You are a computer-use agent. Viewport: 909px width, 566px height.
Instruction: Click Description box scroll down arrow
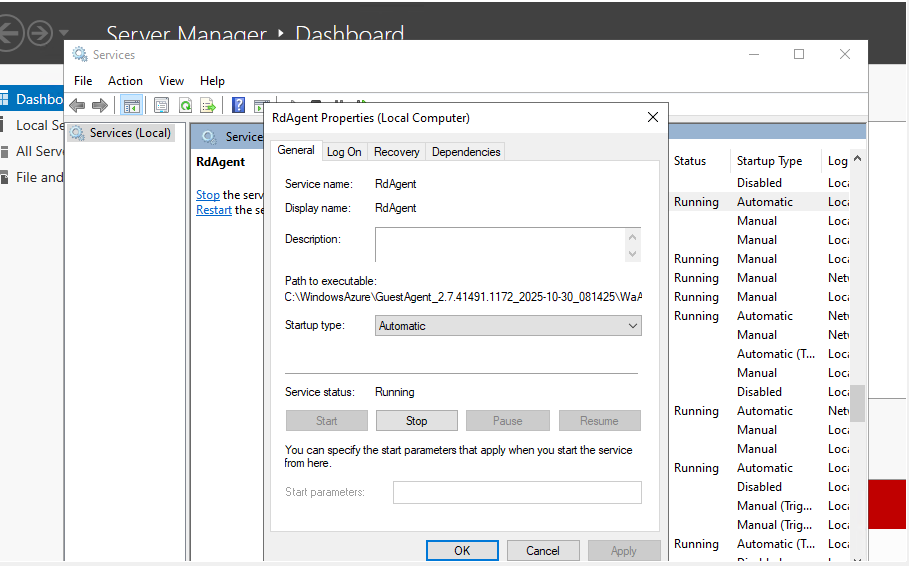click(x=632, y=253)
